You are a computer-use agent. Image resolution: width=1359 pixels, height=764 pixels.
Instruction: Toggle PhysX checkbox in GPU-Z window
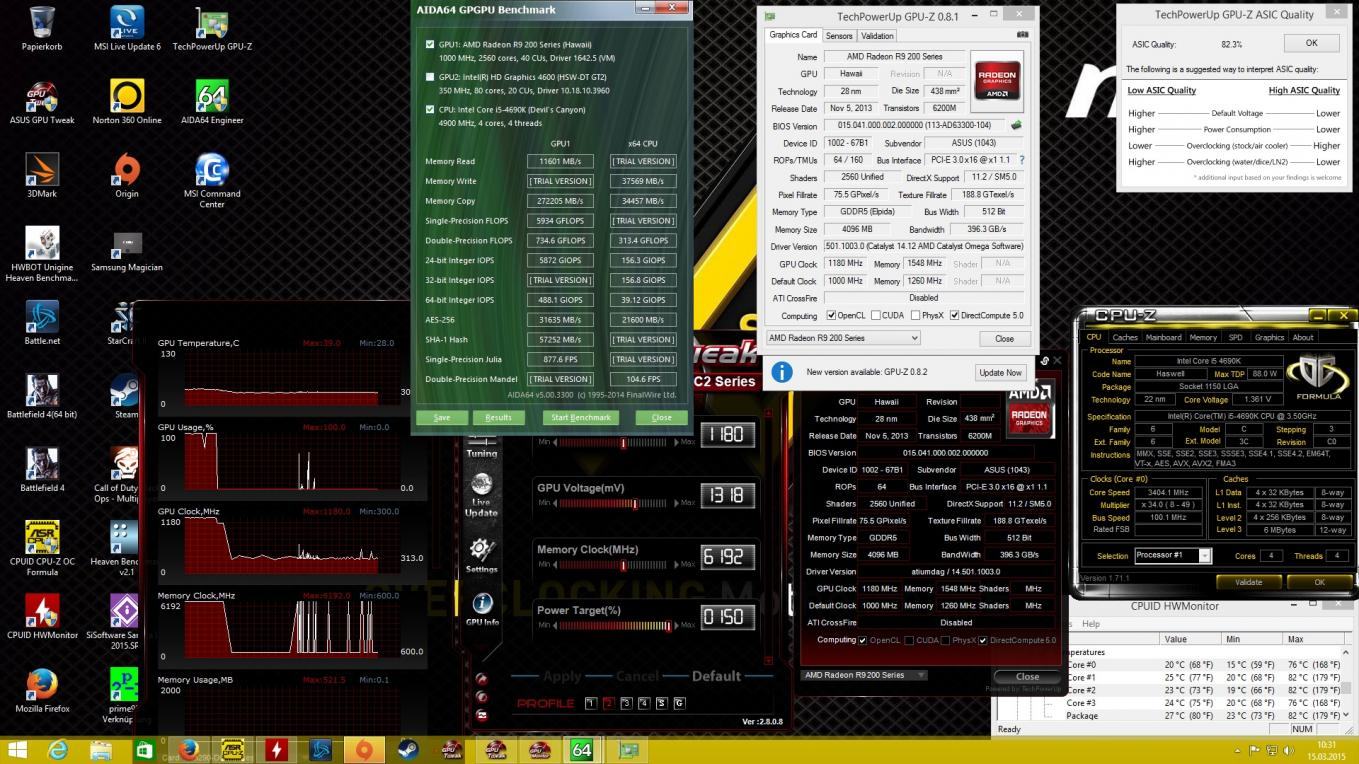[913, 316]
